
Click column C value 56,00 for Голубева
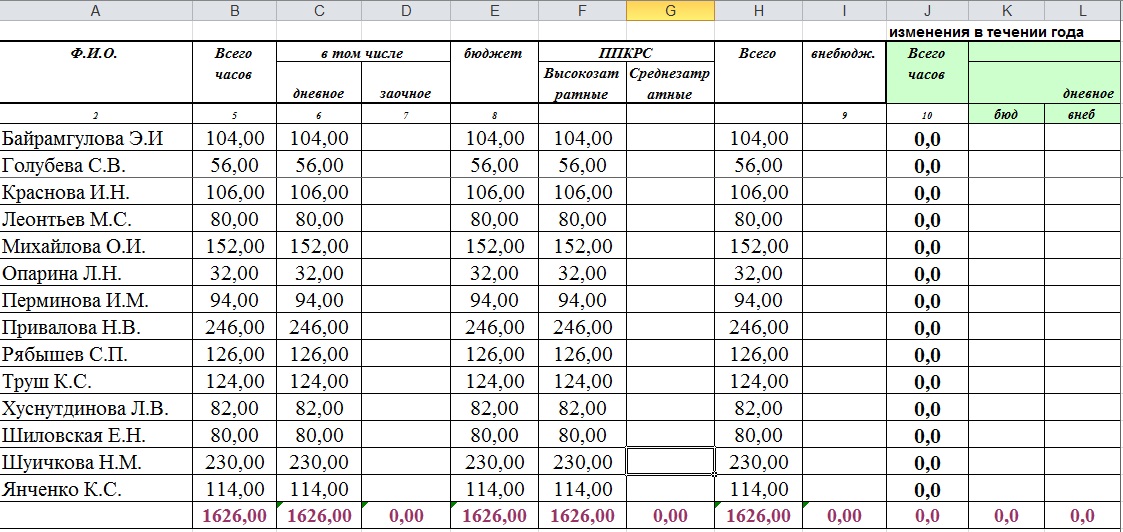click(319, 165)
